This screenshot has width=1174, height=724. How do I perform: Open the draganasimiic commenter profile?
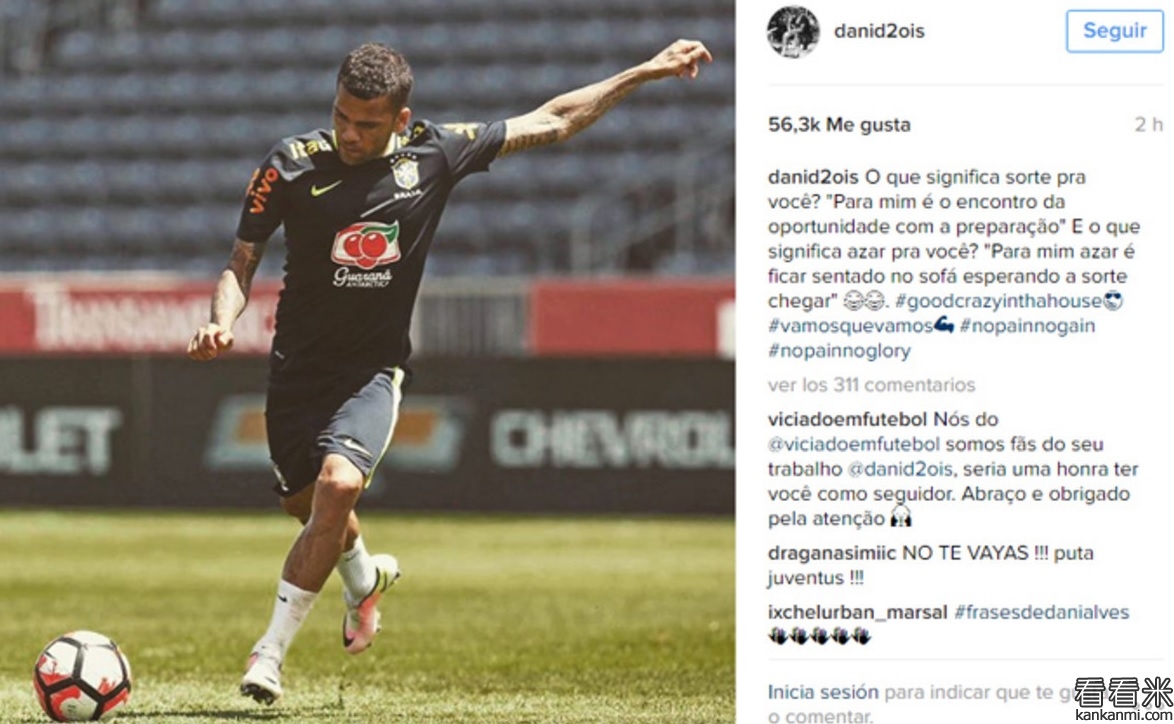point(832,553)
